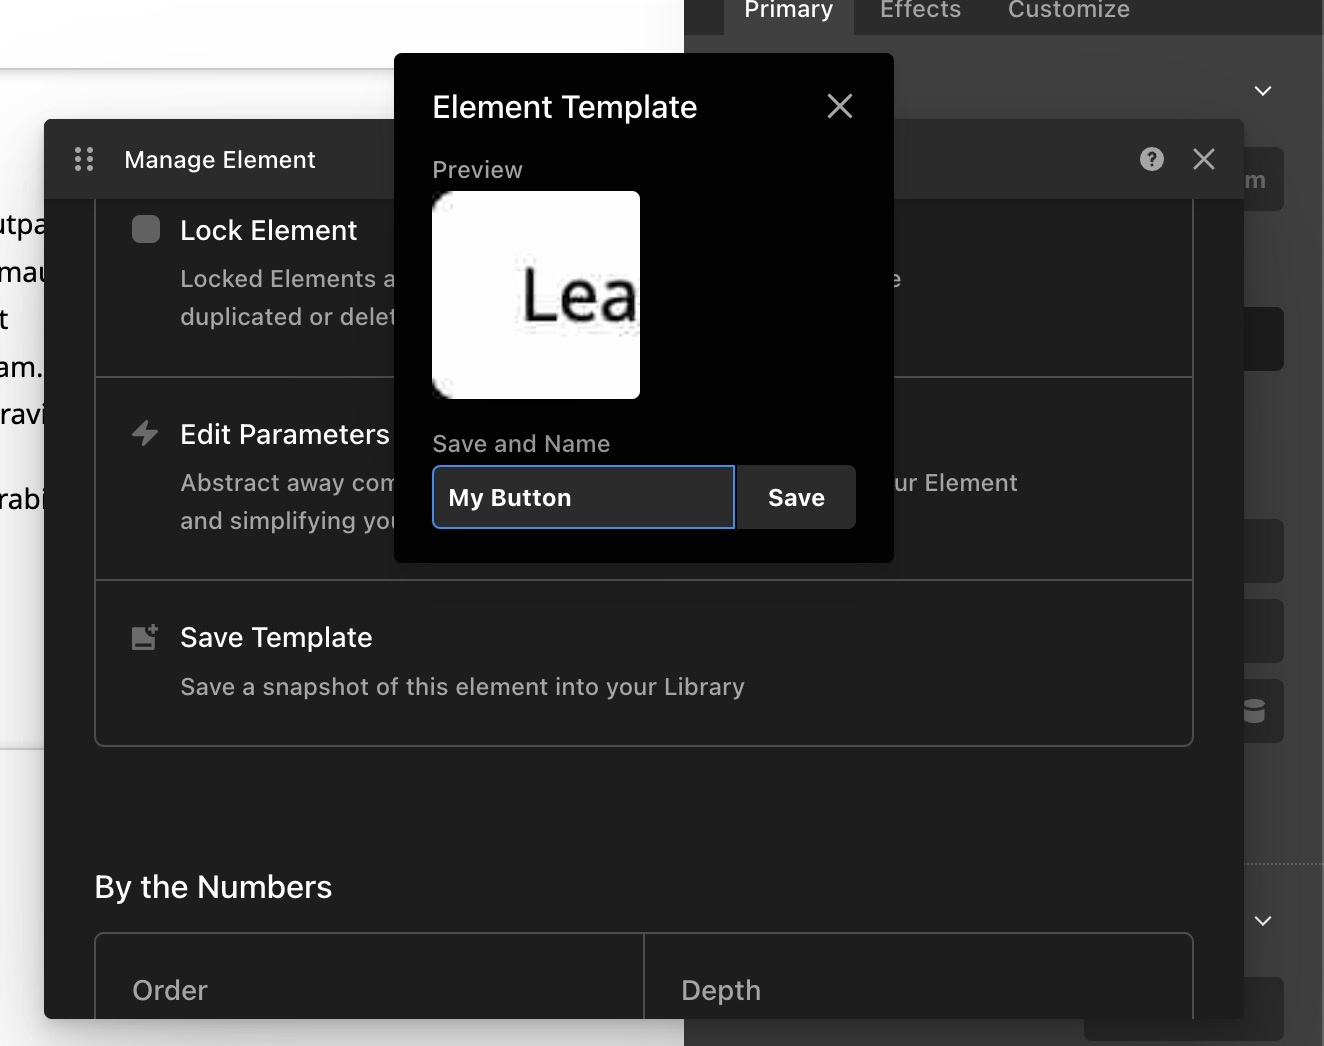Screen dimensions: 1324x1046
Task: Click the Save Template snapshot icon
Action: pos(145,637)
